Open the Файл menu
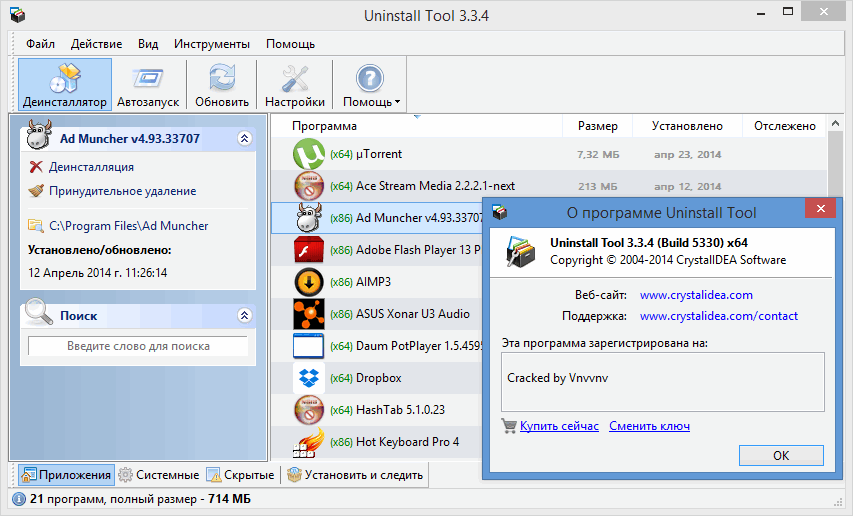 click(x=40, y=44)
